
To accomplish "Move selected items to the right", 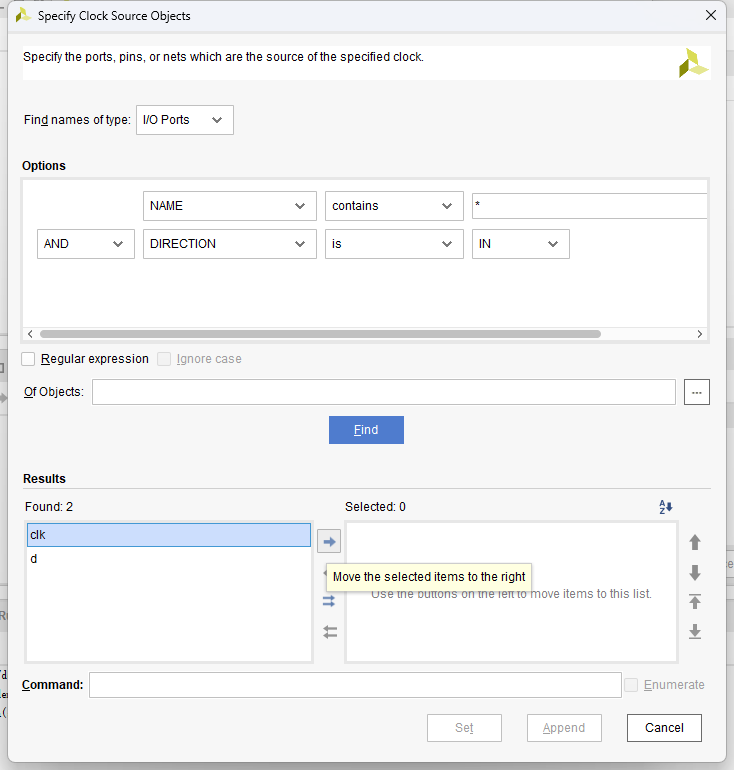I will [x=329, y=541].
